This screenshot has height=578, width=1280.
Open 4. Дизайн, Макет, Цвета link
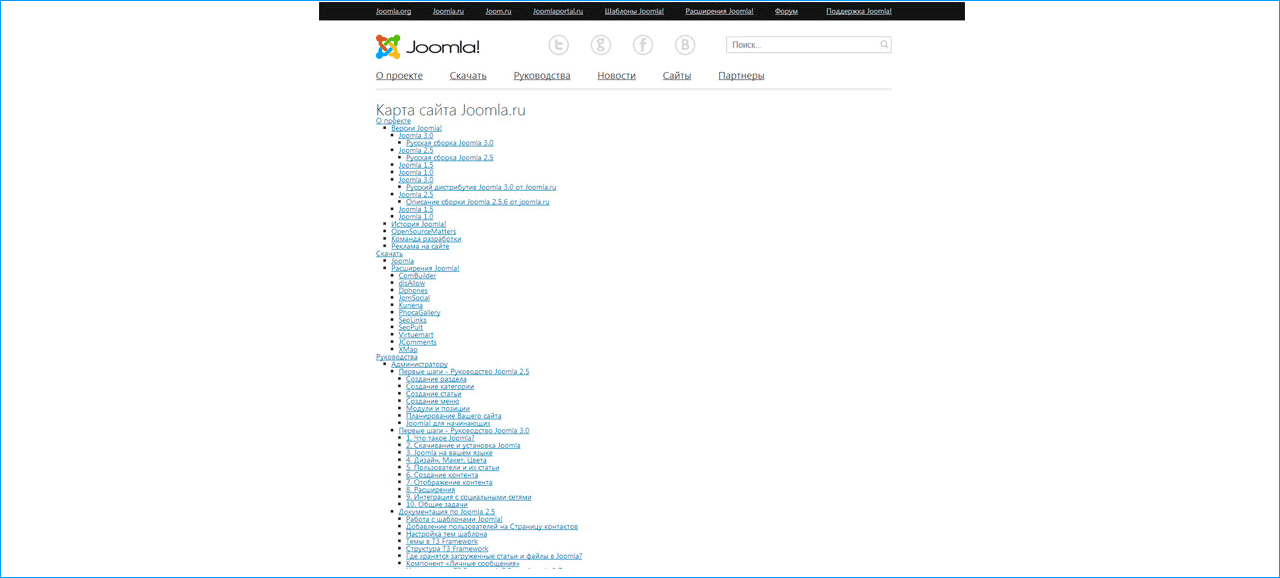coord(446,461)
